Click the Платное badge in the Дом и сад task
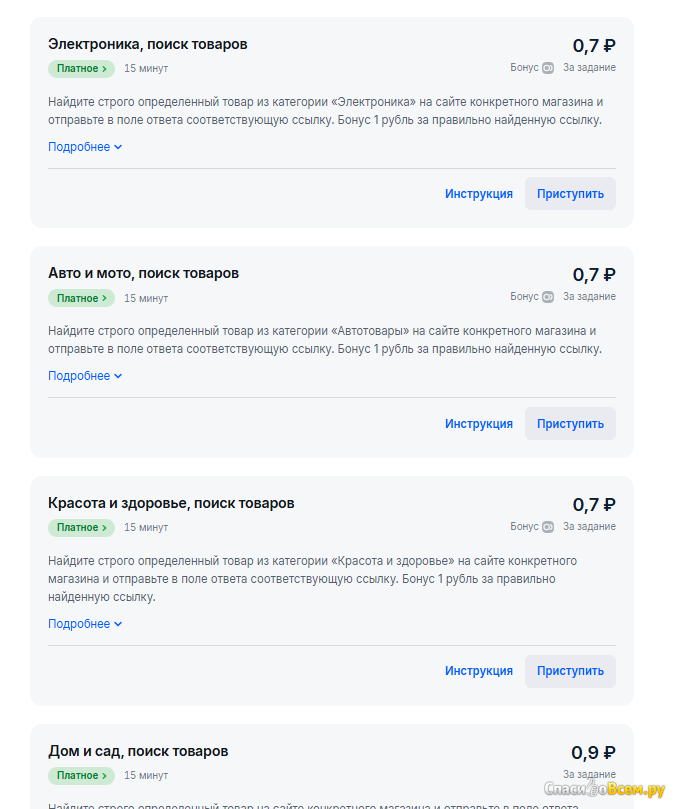The height and width of the screenshot is (809, 678). 82,775
